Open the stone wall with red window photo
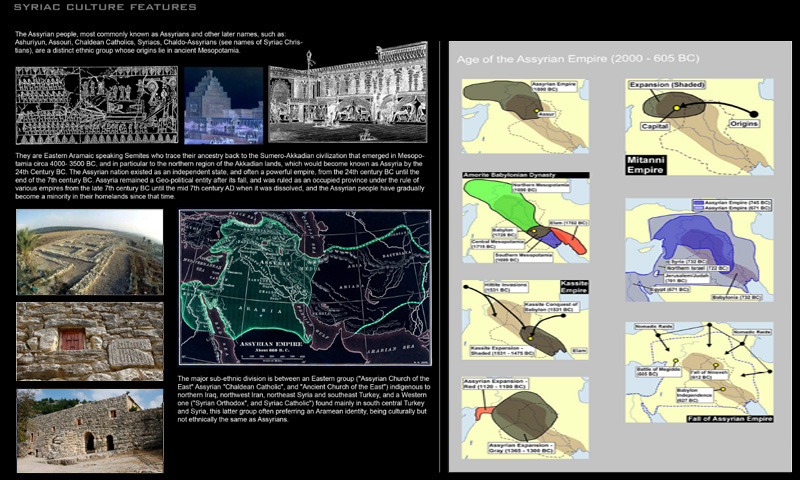800x480 pixels. (x=90, y=341)
